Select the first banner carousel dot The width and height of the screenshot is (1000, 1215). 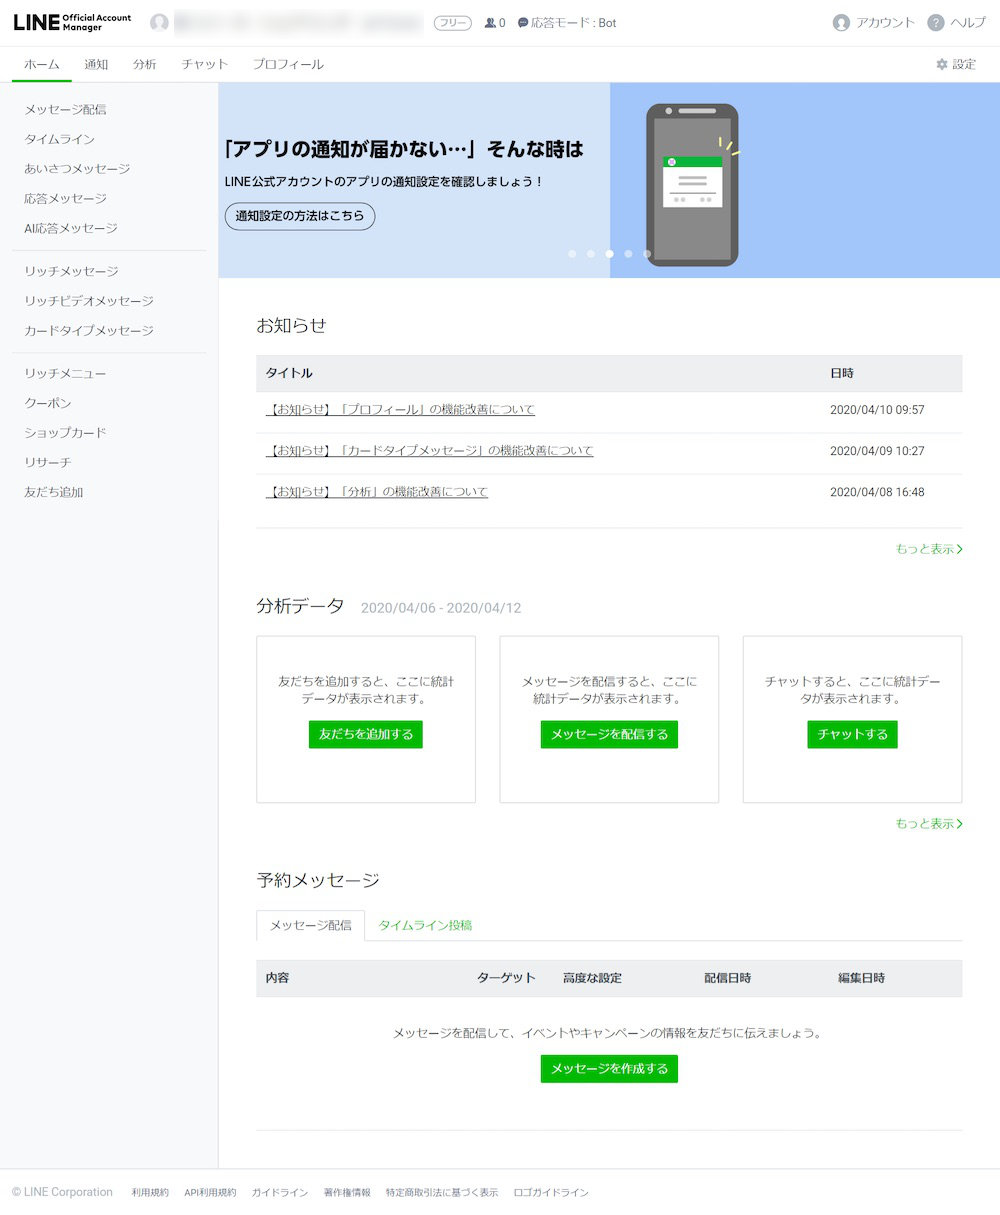572,254
